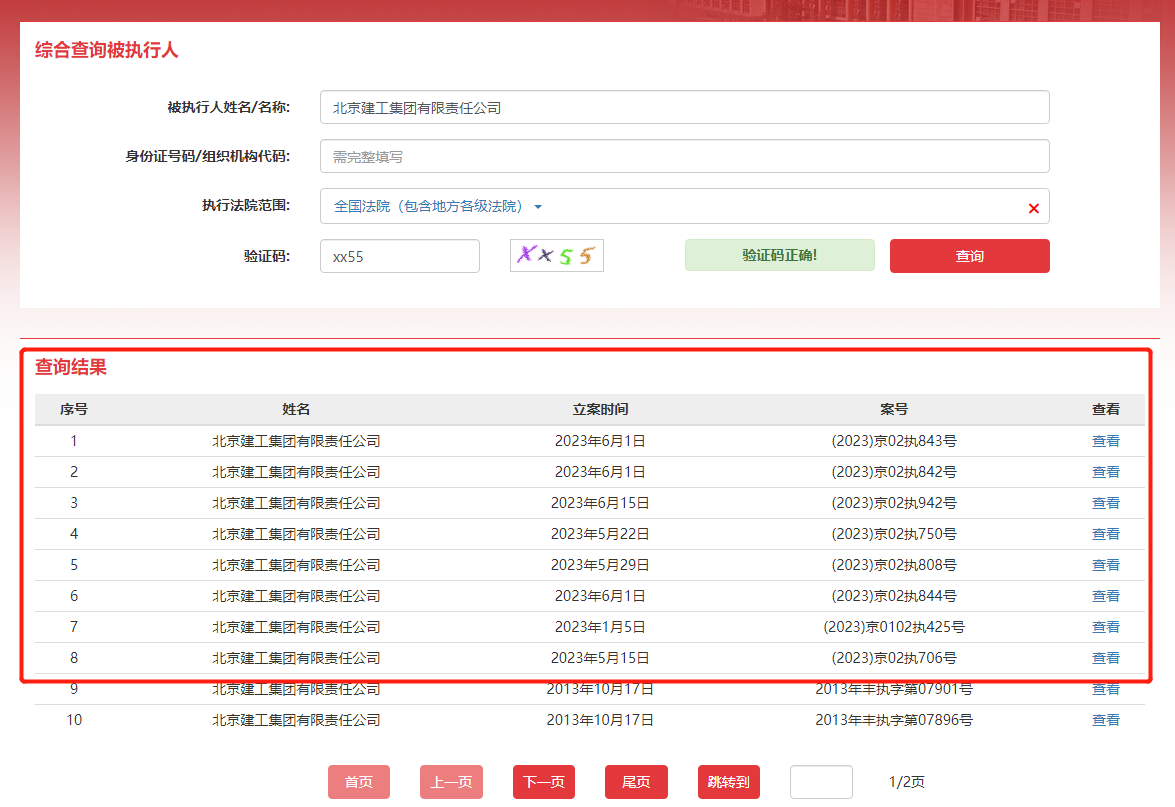Image resolution: width=1175 pixels, height=807 pixels.
Task: Click the 姓名 column header
Action: [x=296, y=409]
